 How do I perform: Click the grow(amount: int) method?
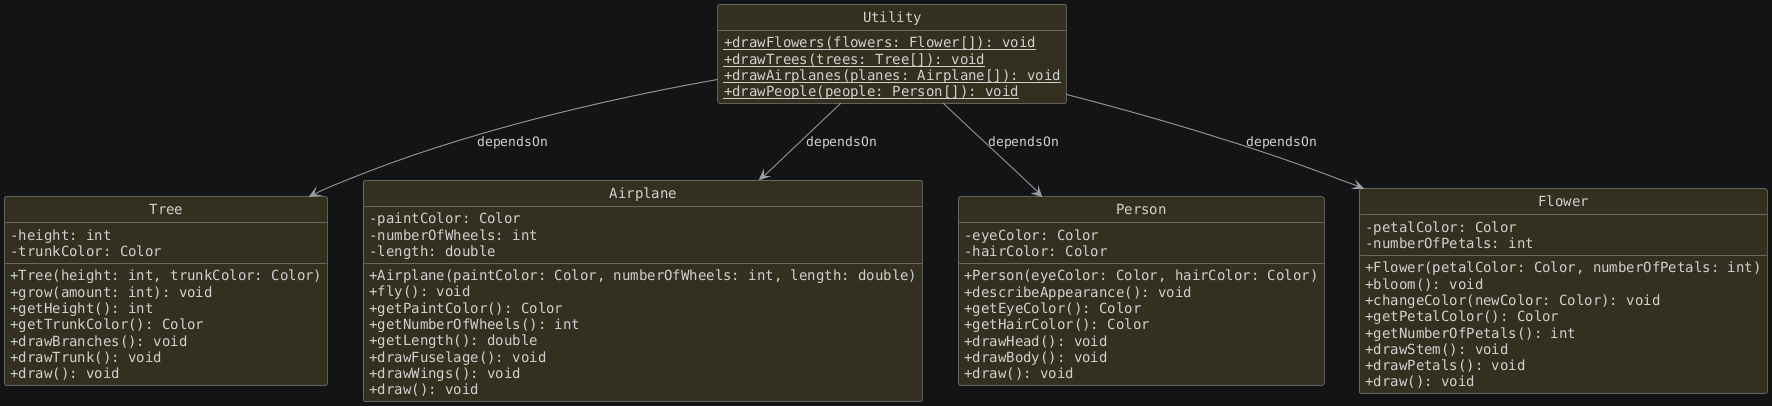click(111, 292)
